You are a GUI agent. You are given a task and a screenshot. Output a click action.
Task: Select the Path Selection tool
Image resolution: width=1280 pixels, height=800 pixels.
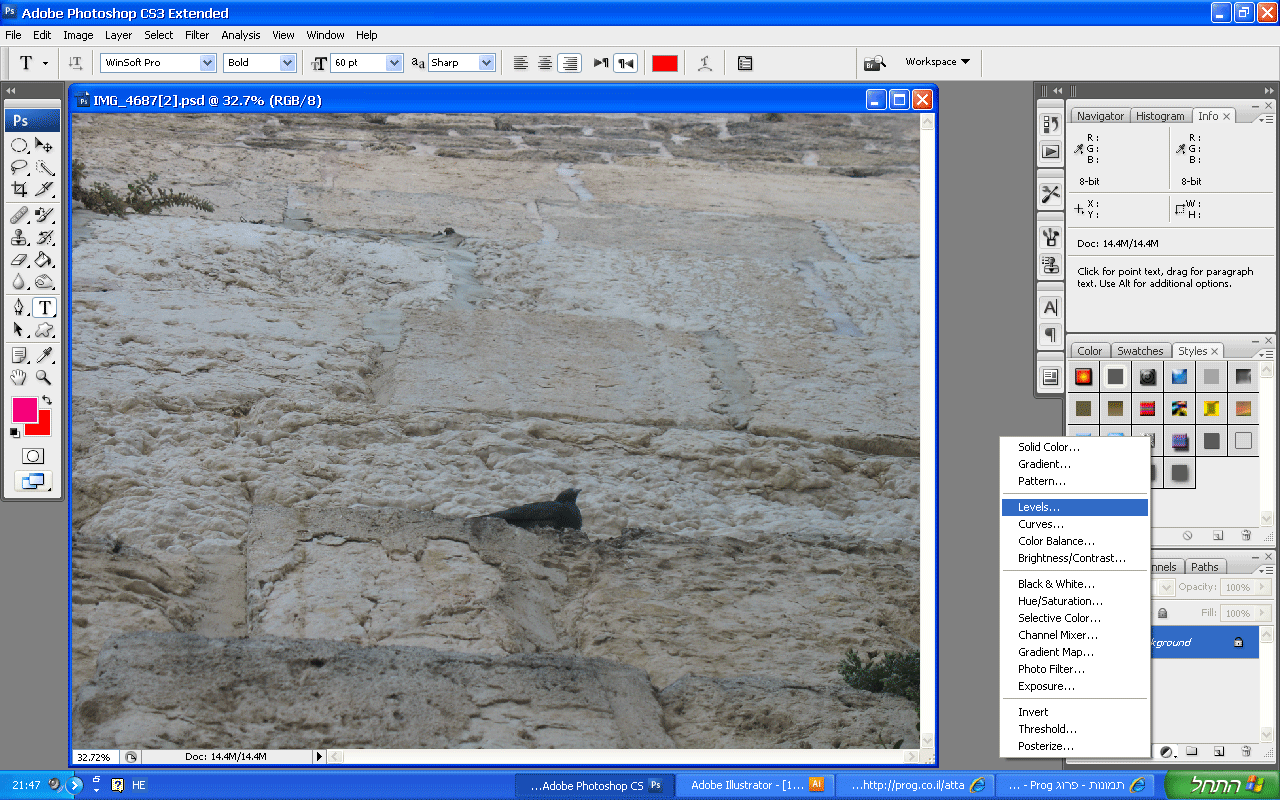coord(19,330)
